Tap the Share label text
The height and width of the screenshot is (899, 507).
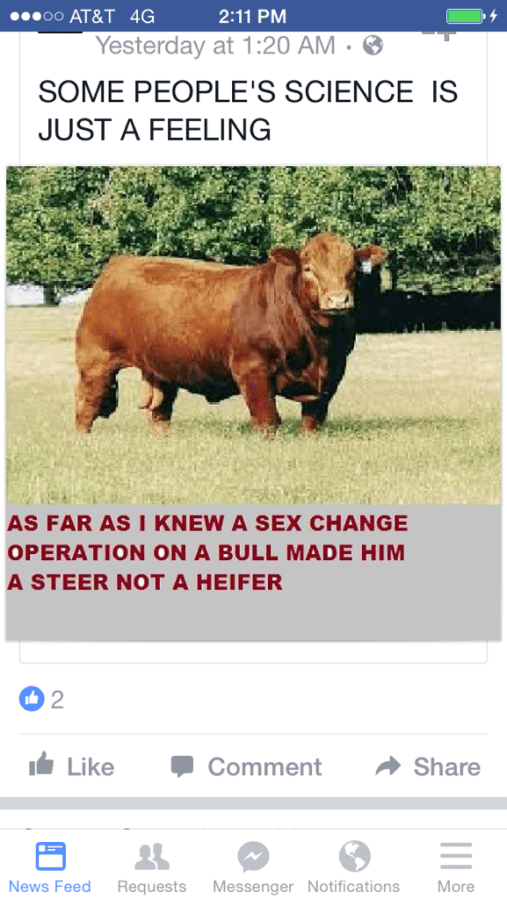pyautogui.click(x=447, y=767)
